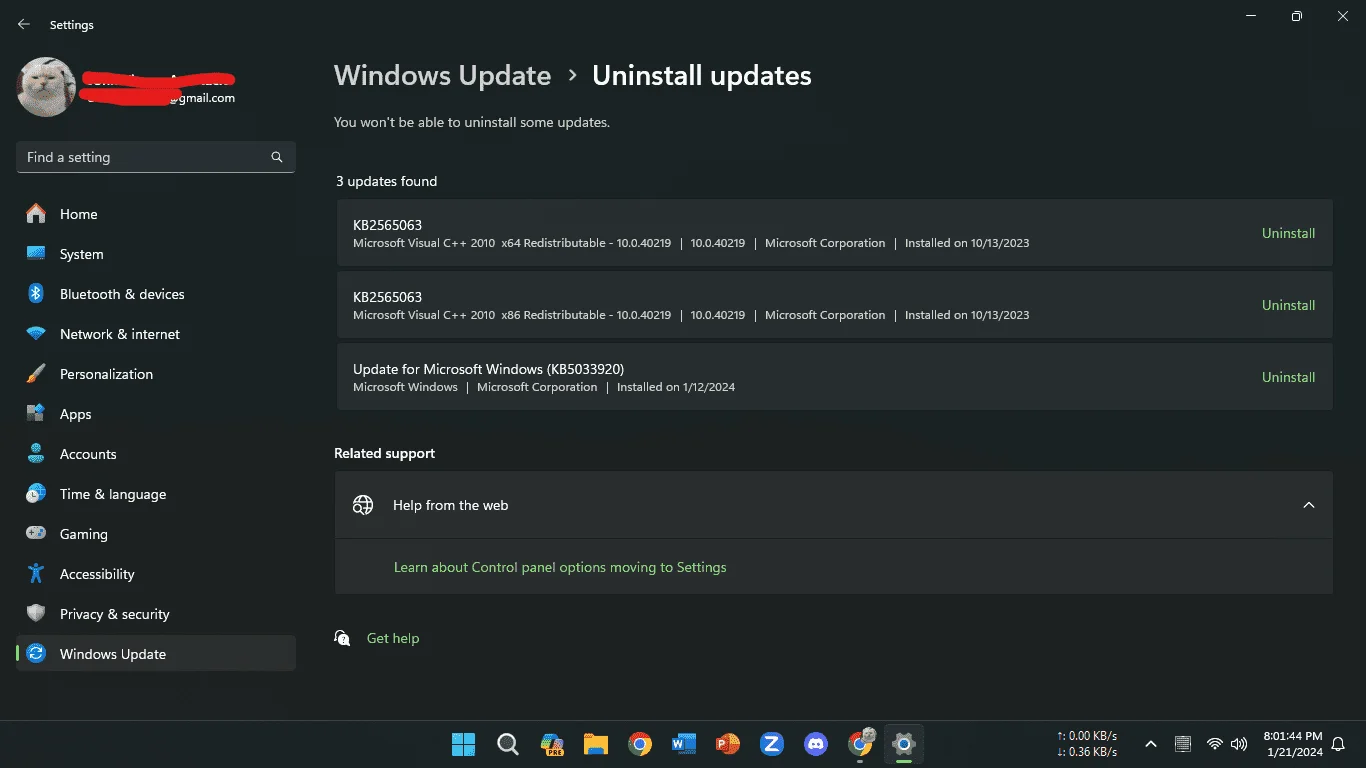The height and width of the screenshot is (768, 1366).
Task: Open the Apps settings category
Action: tap(156, 414)
